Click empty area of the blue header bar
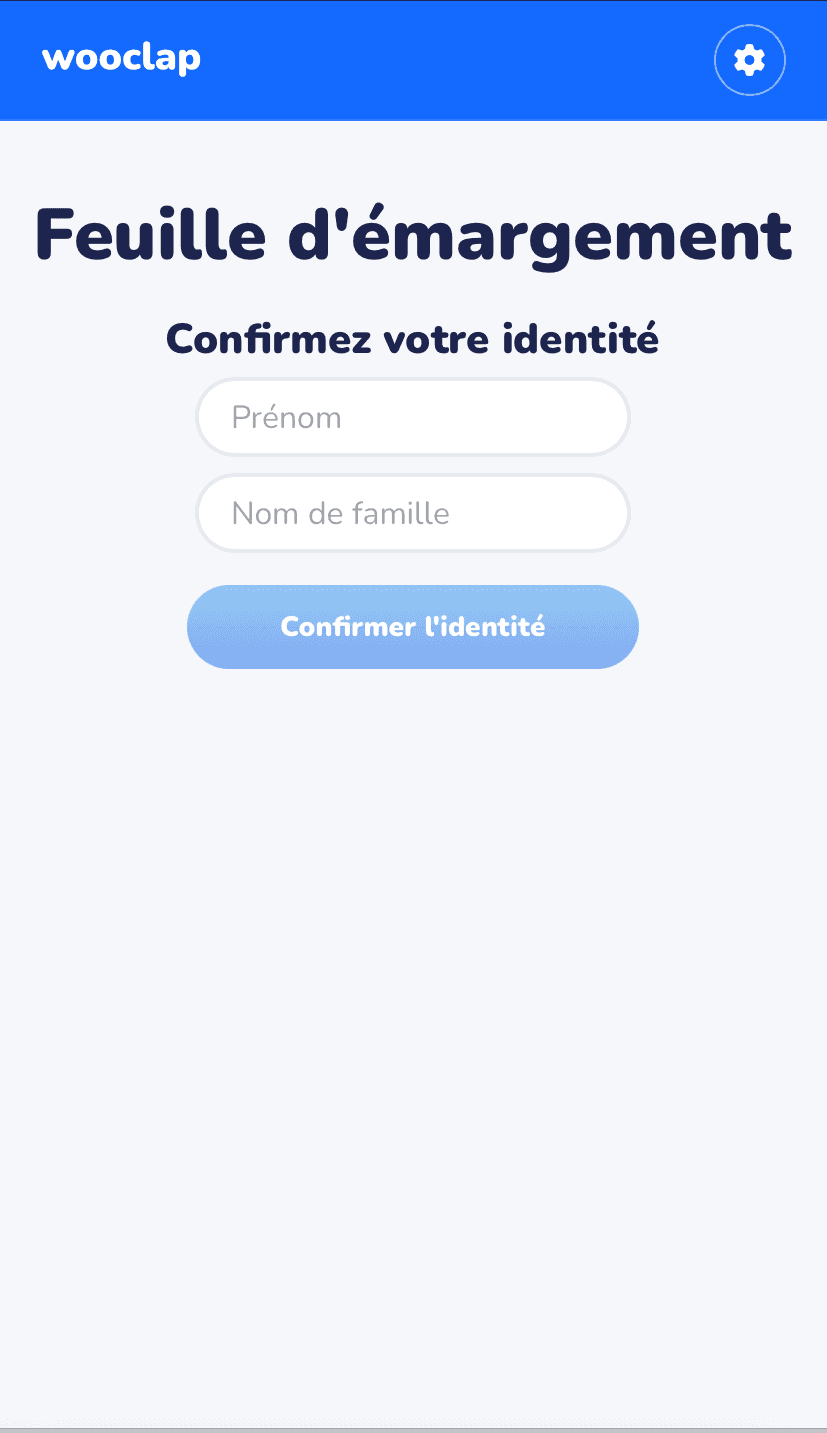Image resolution: width=827 pixels, height=1433 pixels. [450, 60]
